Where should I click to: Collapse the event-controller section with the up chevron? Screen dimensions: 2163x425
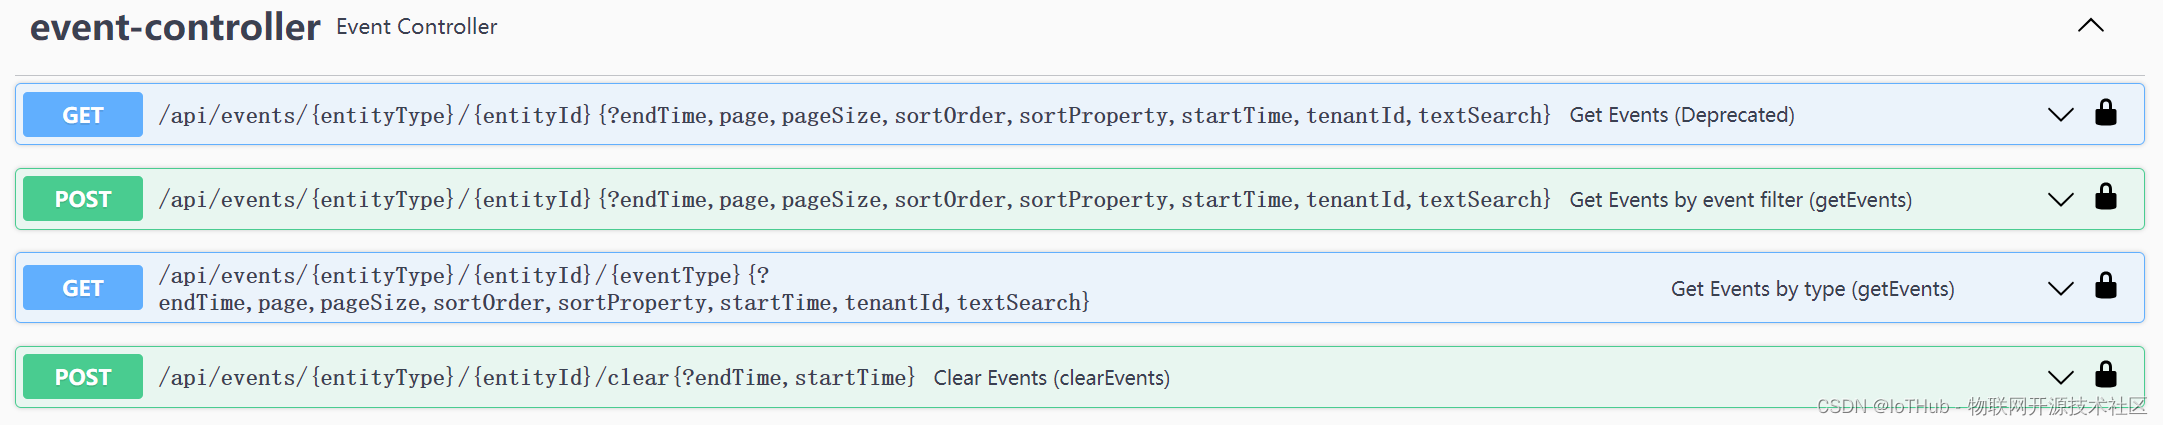2090,26
